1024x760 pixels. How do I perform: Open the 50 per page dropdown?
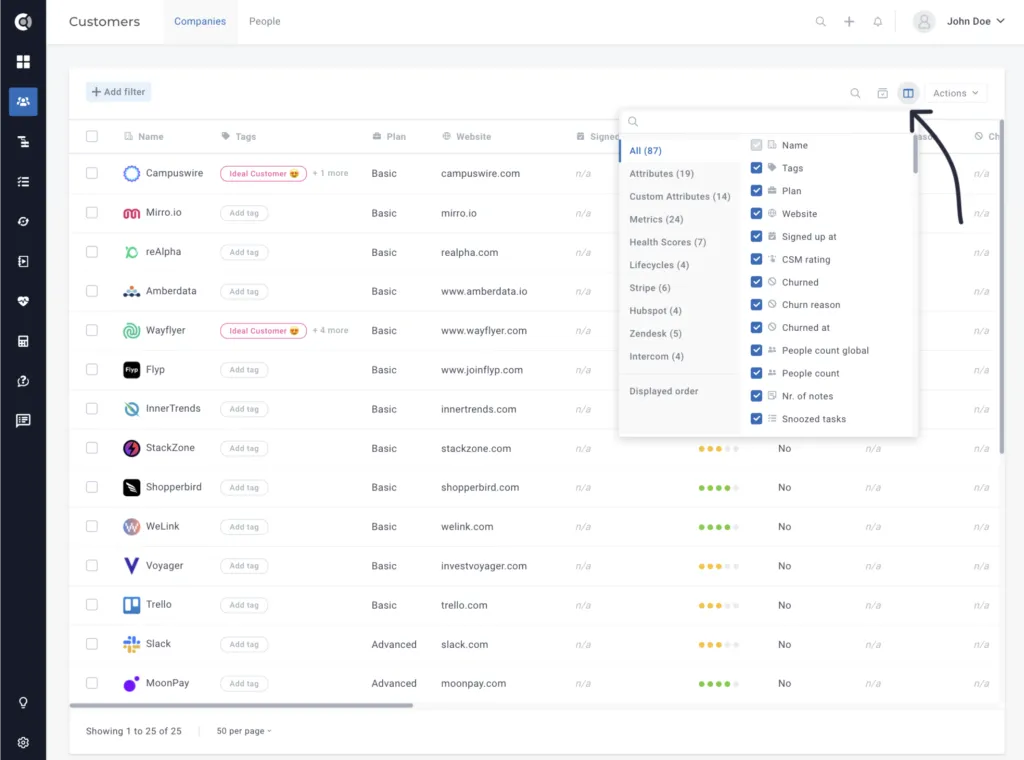pyautogui.click(x=244, y=731)
